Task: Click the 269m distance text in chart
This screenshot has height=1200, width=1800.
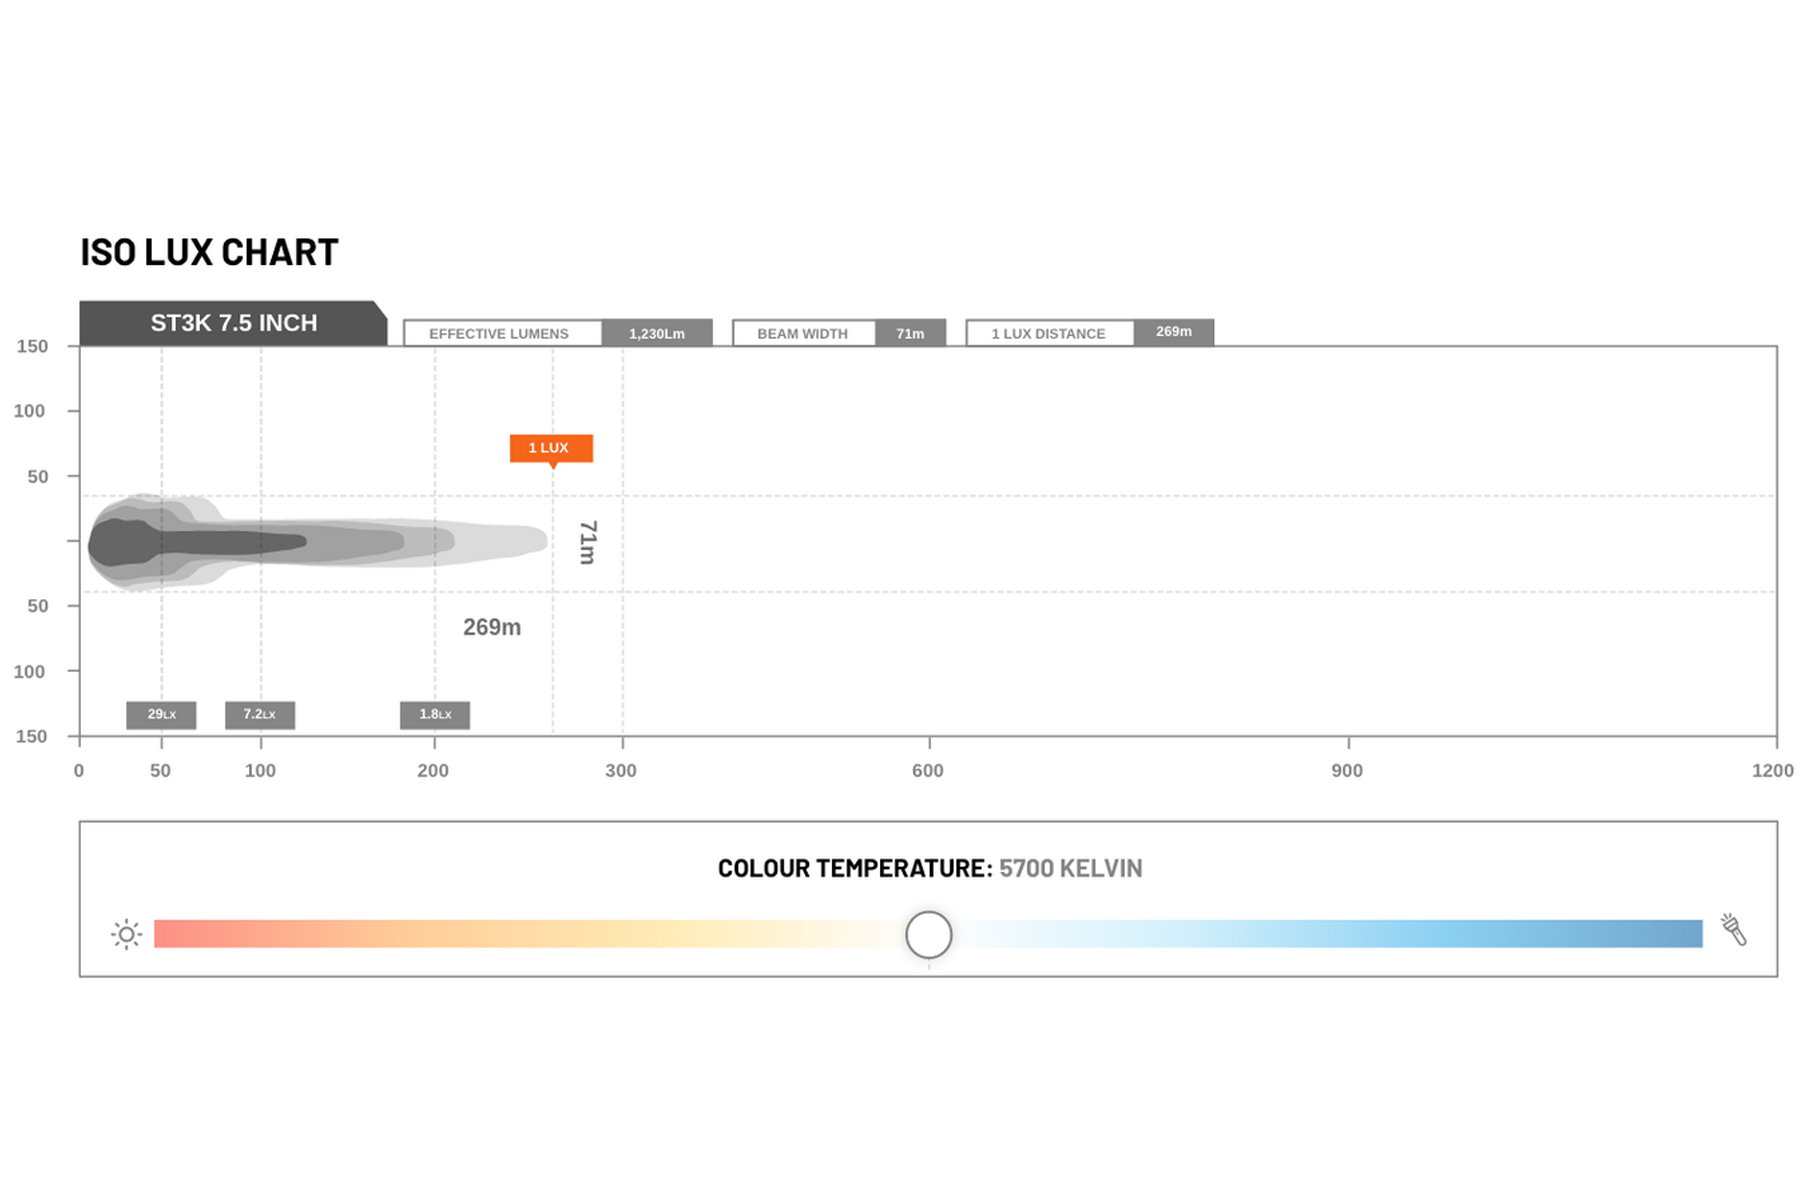Action: click(x=492, y=627)
